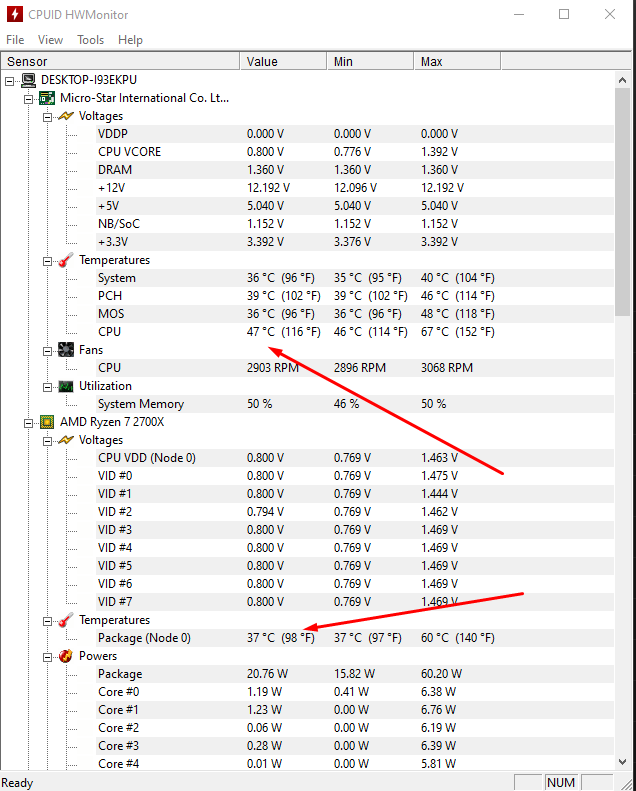This screenshot has width=636, height=791.
Task: Select the CPU VCORE row
Action: (355, 152)
